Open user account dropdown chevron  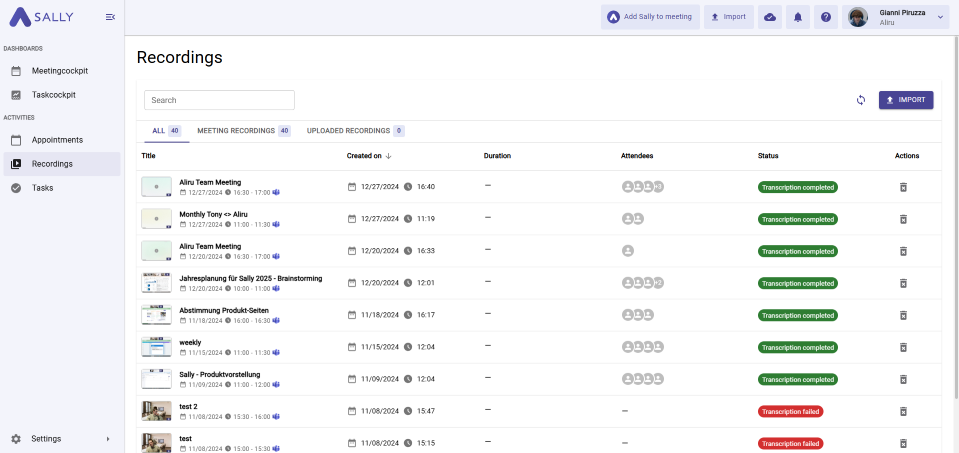[x=941, y=17]
